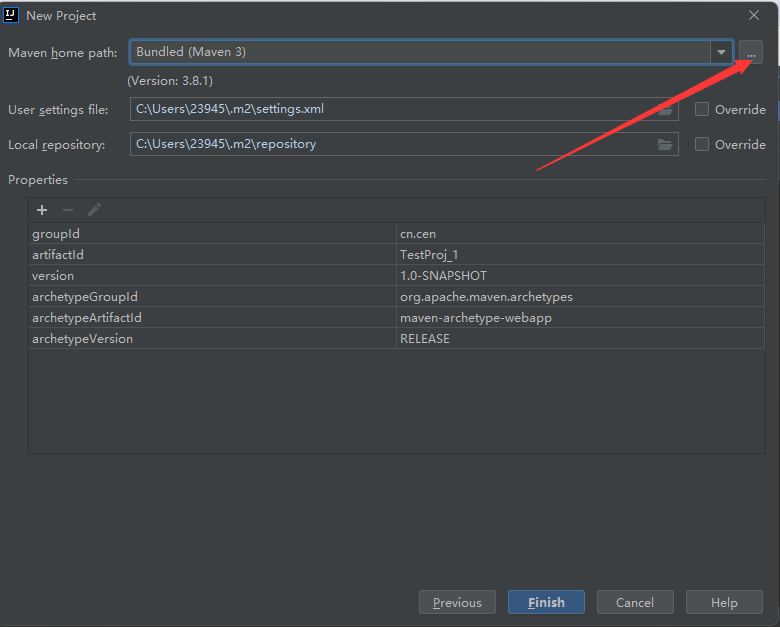Screen dimensions: 780x627
Task: Close the New Project dialog
Action: (x=754, y=15)
